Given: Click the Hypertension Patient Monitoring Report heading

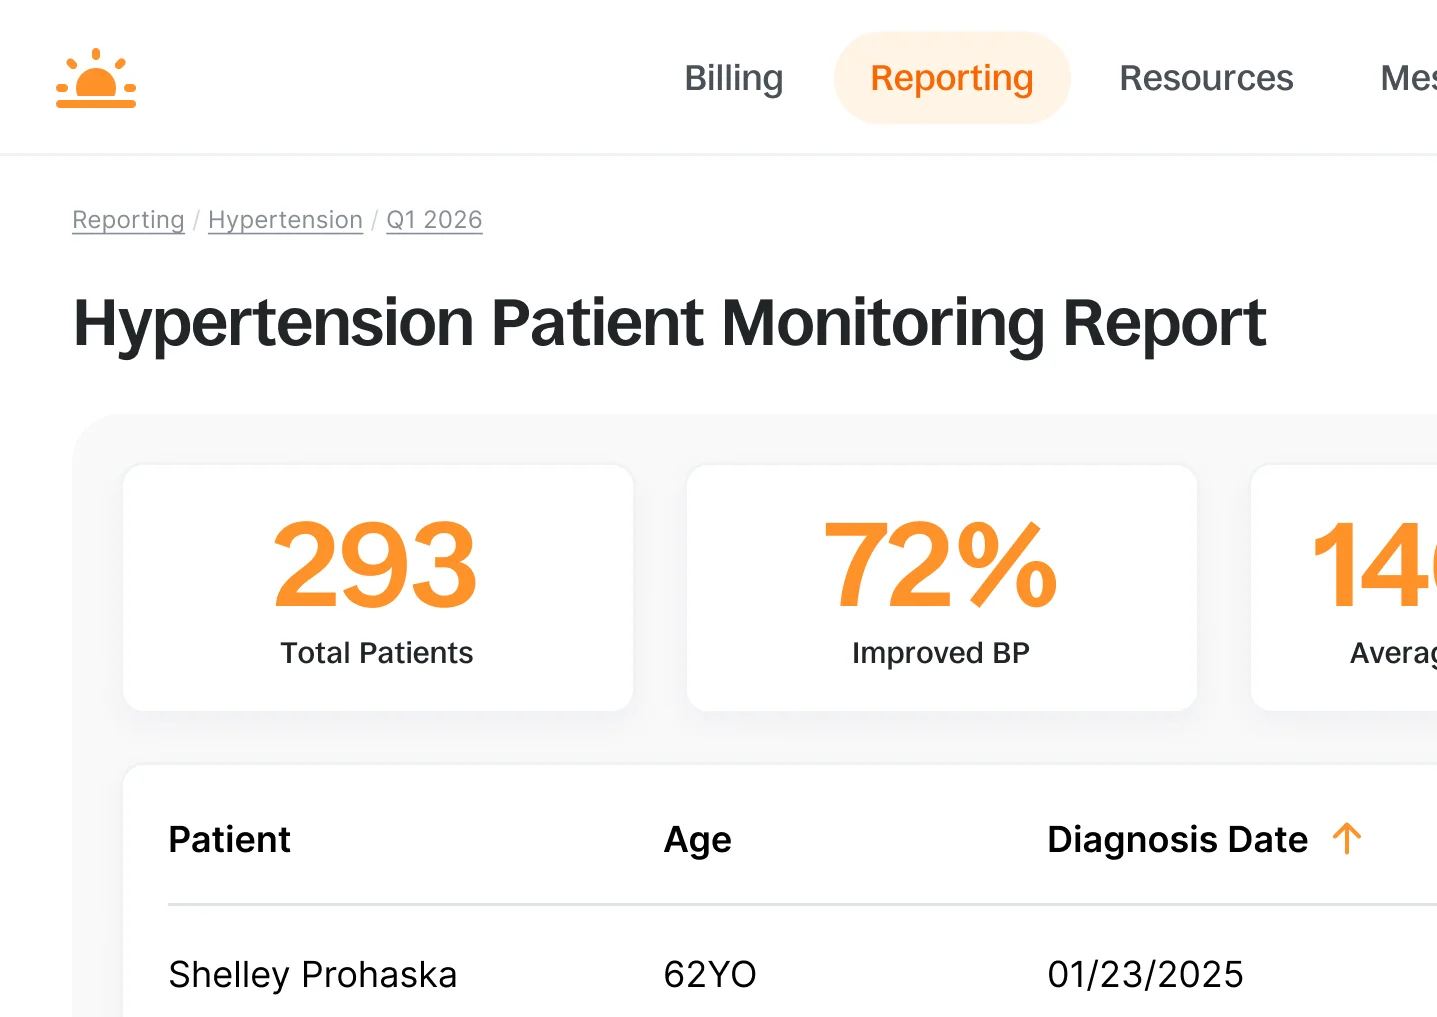Looking at the screenshot, I should pos(669,324).
